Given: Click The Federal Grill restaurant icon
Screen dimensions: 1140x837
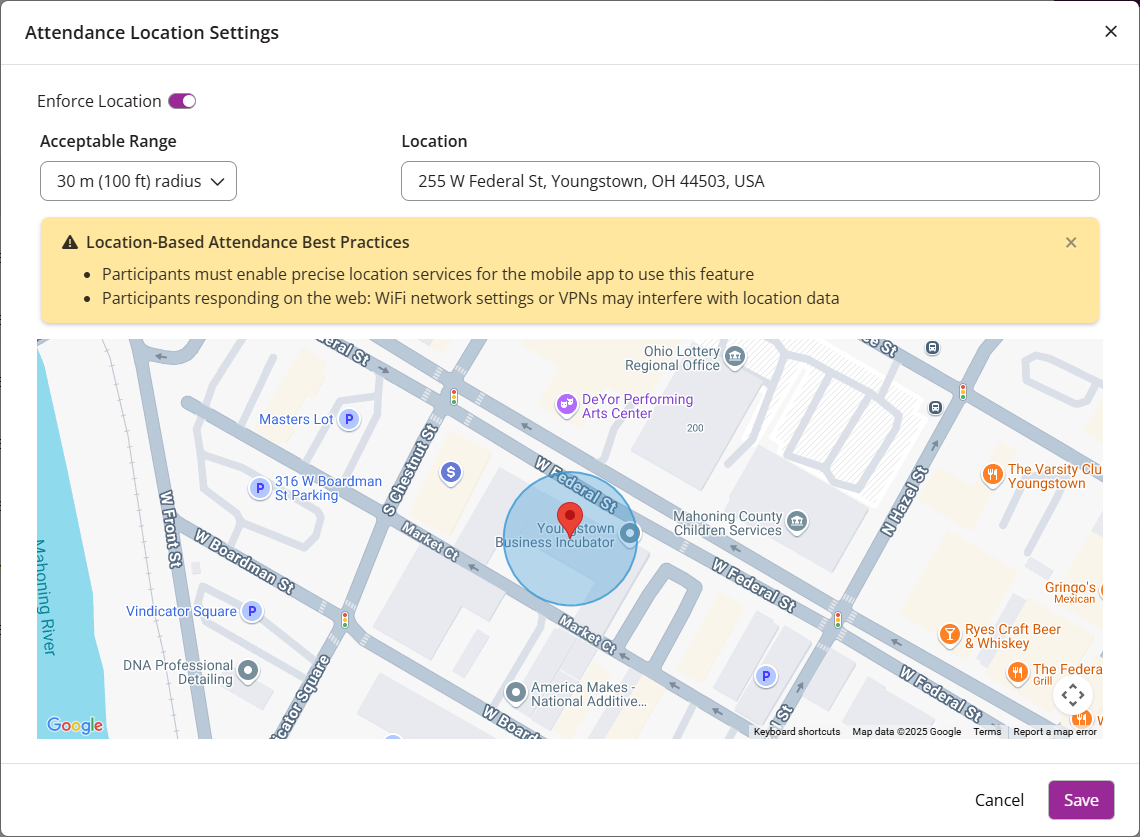Looking at the screenshot, I should [1018, 672].
